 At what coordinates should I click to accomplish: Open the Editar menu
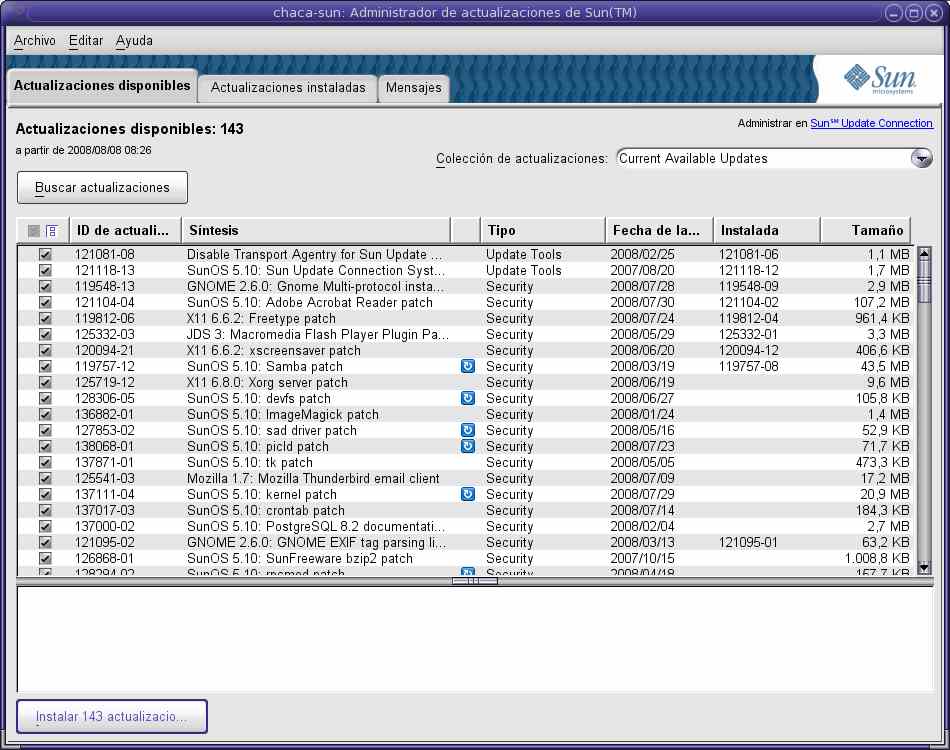[85, 41]
